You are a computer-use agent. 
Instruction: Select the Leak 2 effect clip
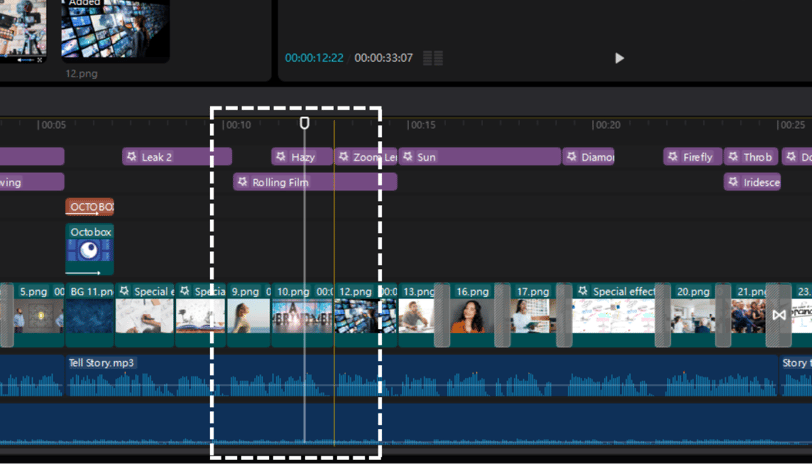coord(177,157)
